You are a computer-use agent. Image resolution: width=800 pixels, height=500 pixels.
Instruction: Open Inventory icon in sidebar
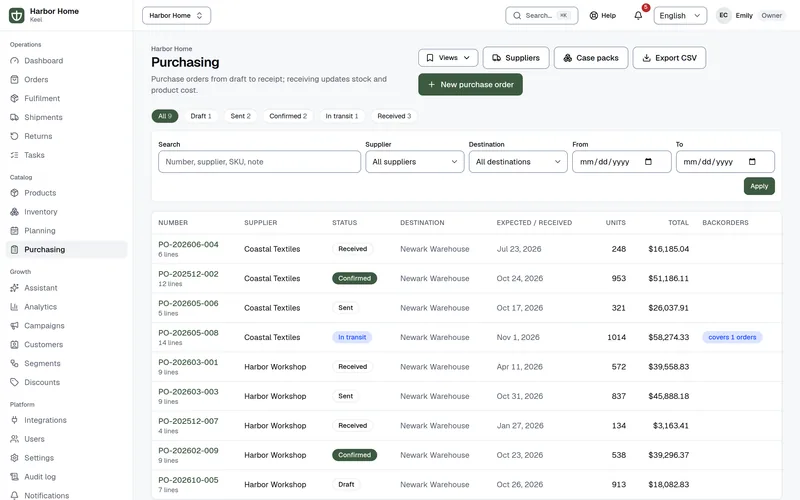[x=14, y=212]
